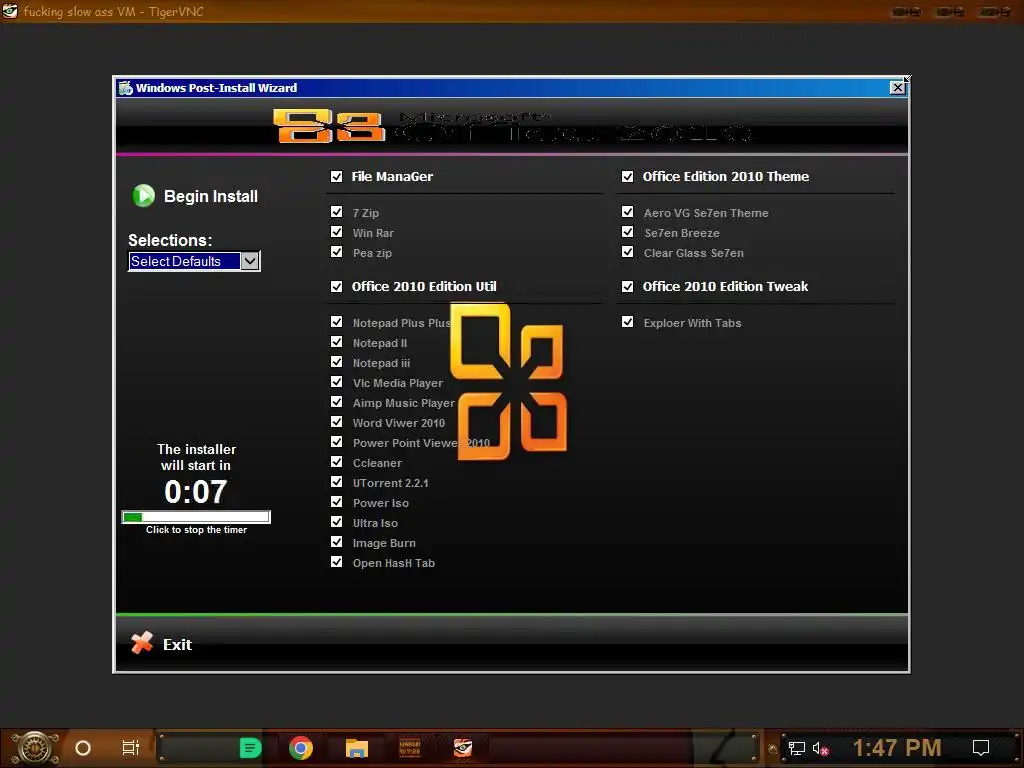Open the notification center icon

981,748
